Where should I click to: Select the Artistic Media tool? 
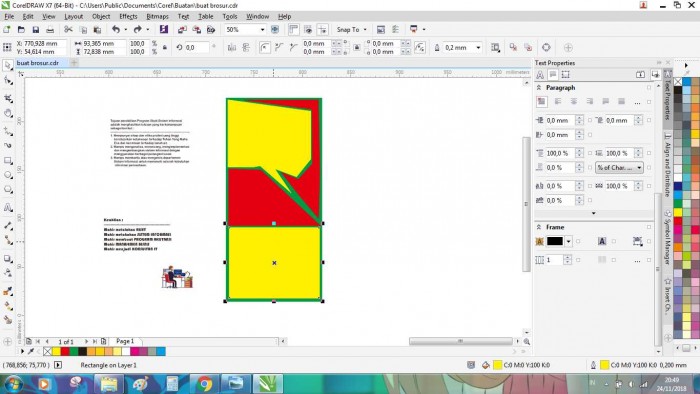coord(8,145)
